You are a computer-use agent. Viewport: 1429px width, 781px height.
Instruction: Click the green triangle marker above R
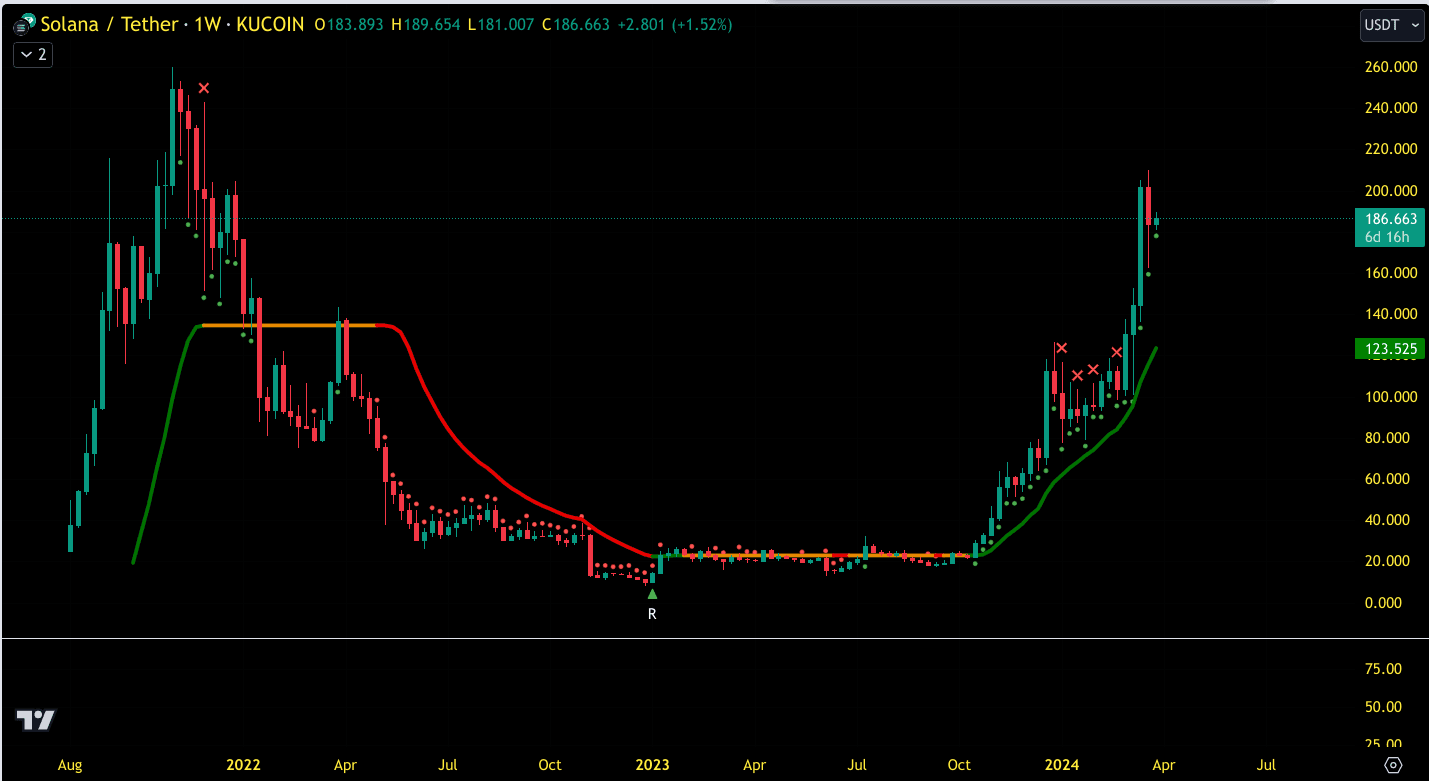(652, 593)
